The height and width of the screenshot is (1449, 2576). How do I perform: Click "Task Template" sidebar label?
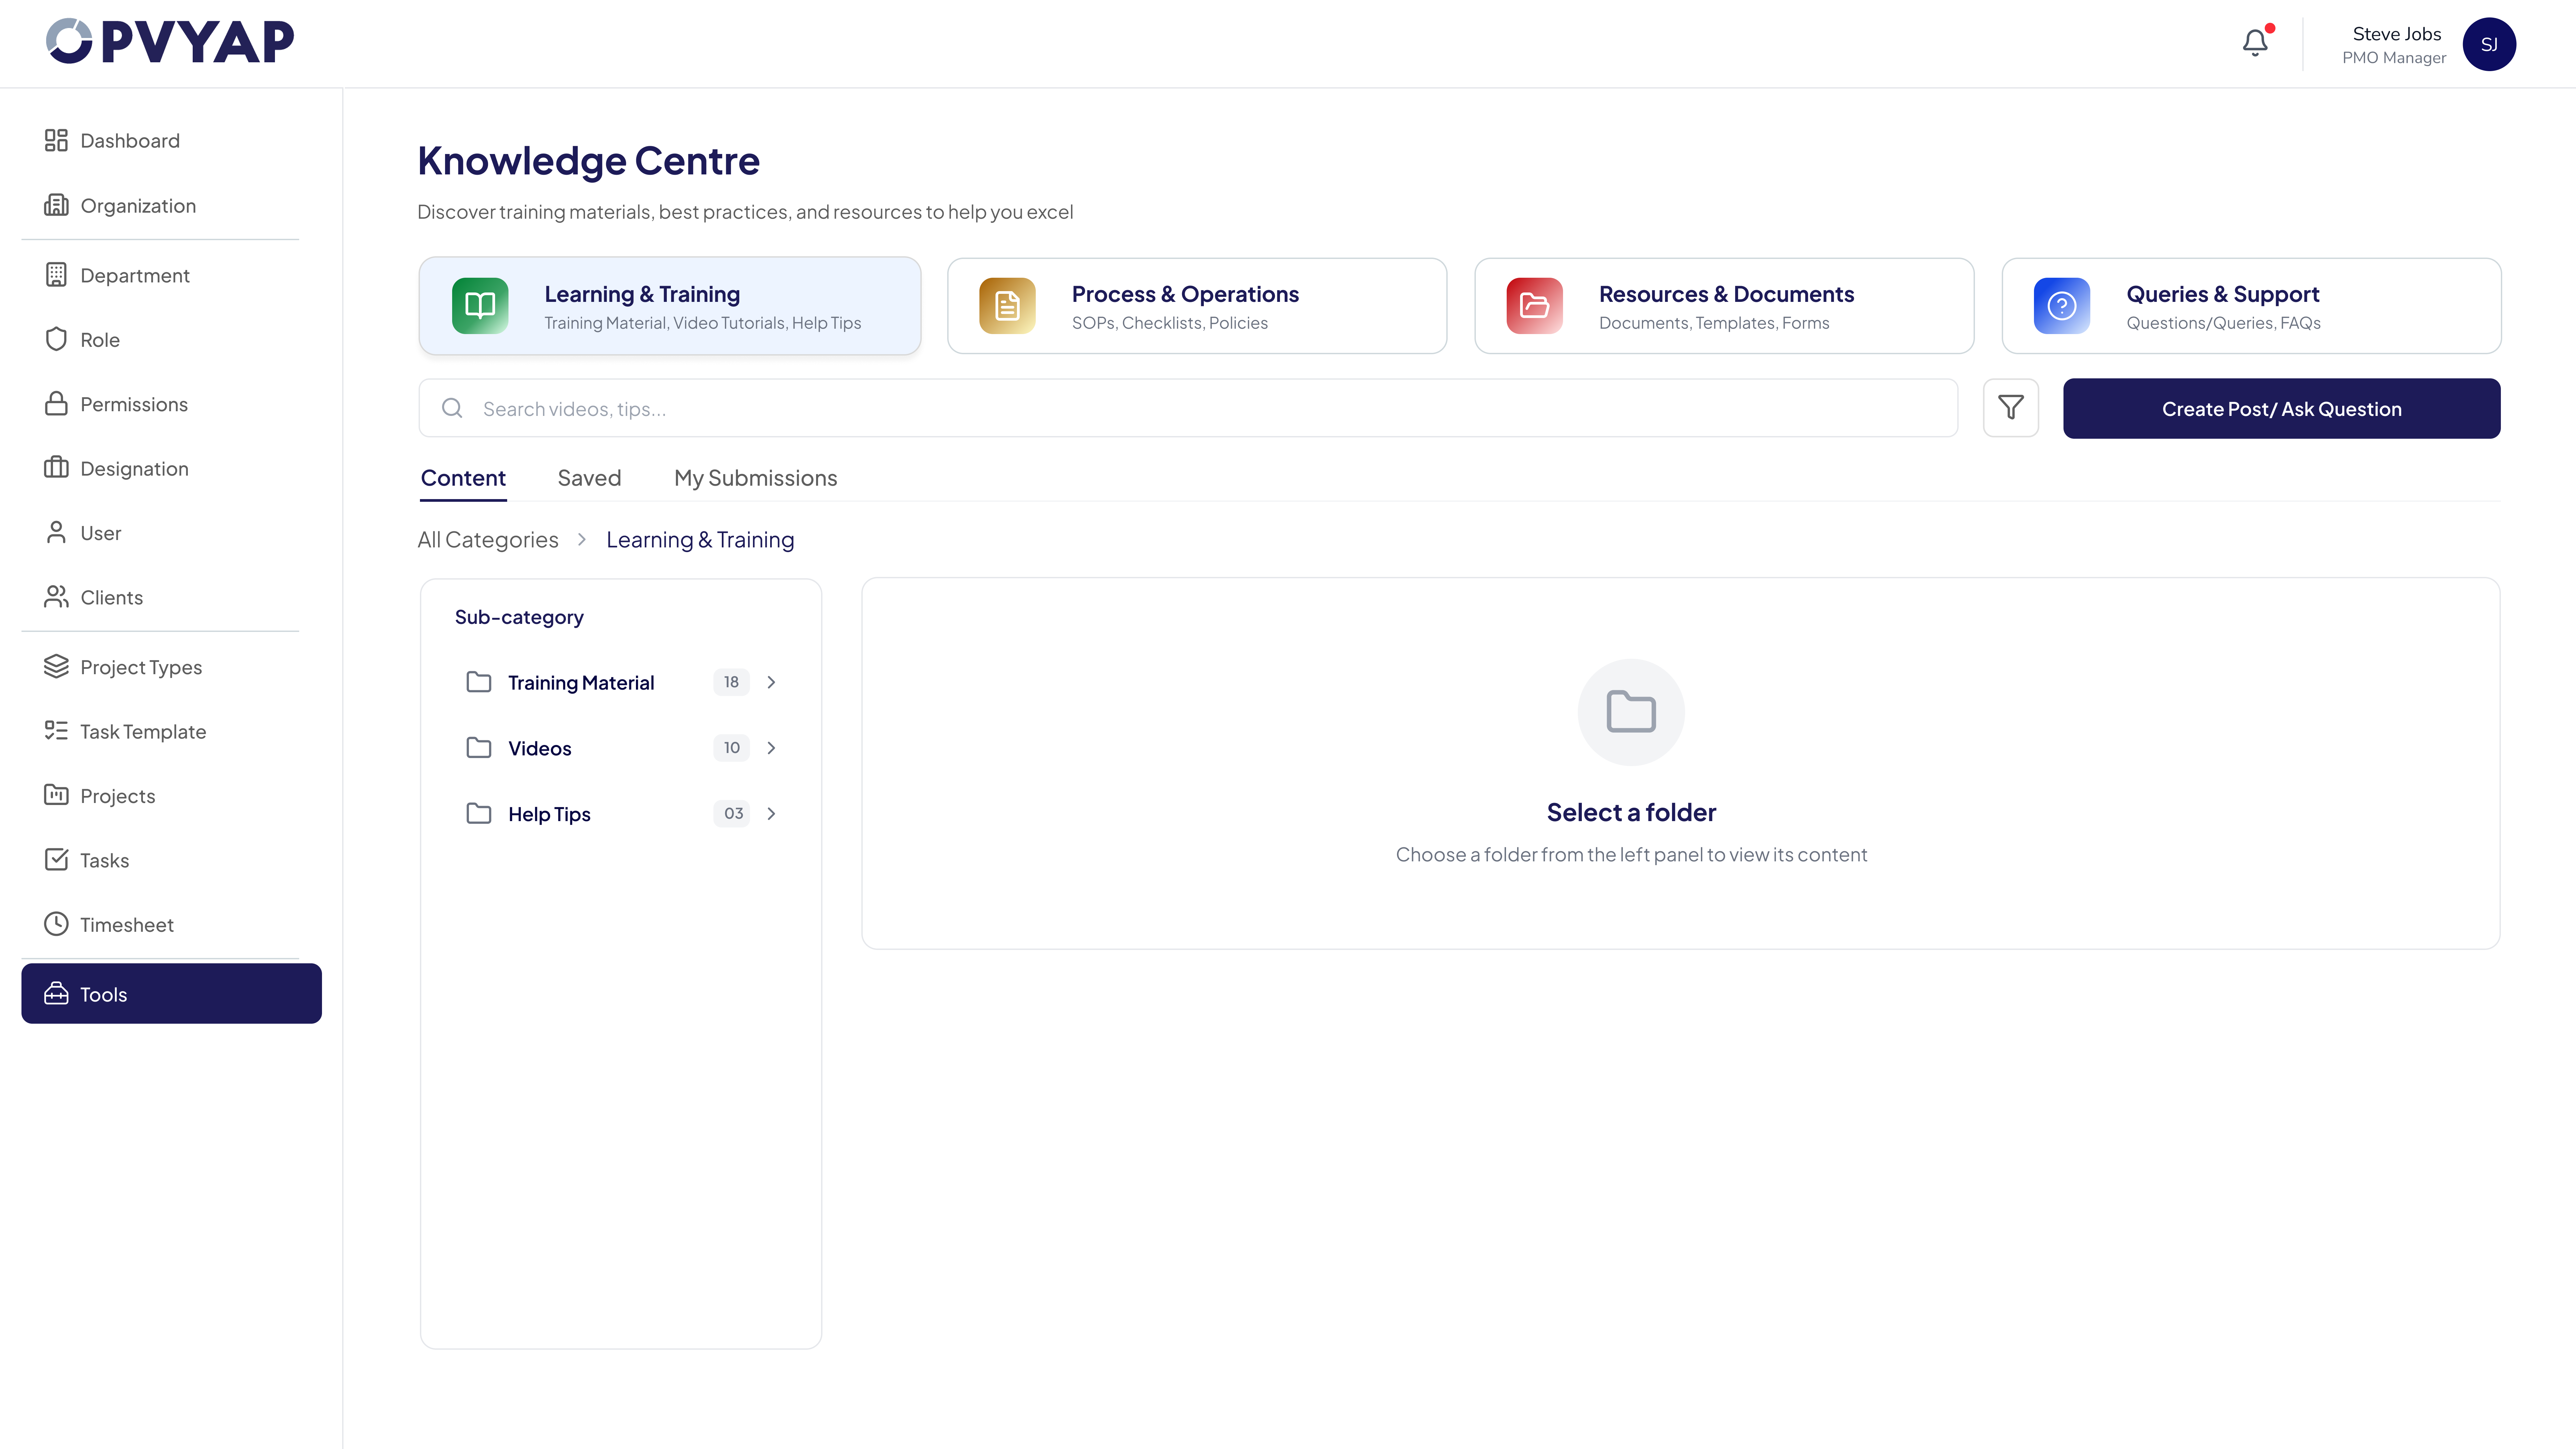coord(143,732)
